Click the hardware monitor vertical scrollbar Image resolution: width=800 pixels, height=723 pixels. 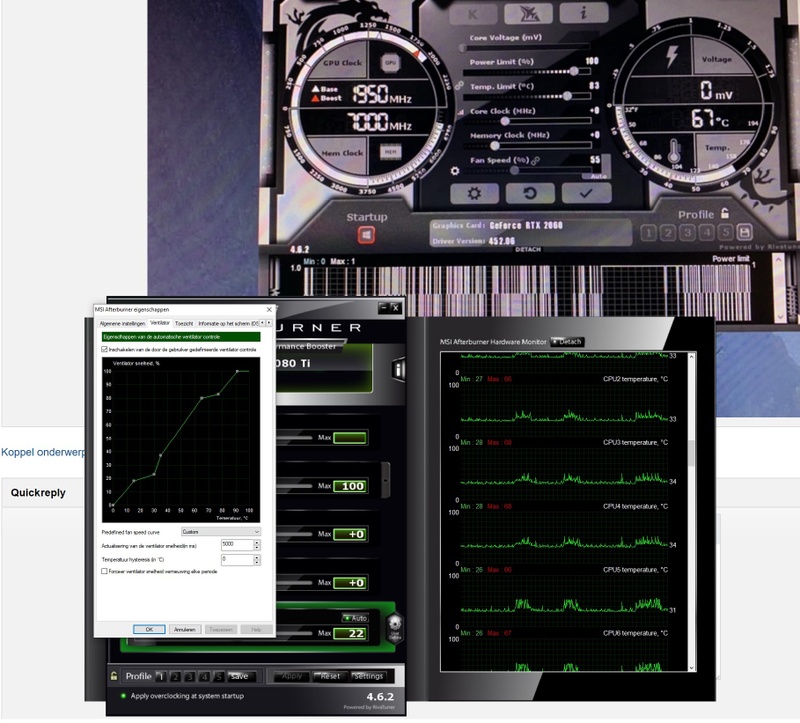point(691,512)
